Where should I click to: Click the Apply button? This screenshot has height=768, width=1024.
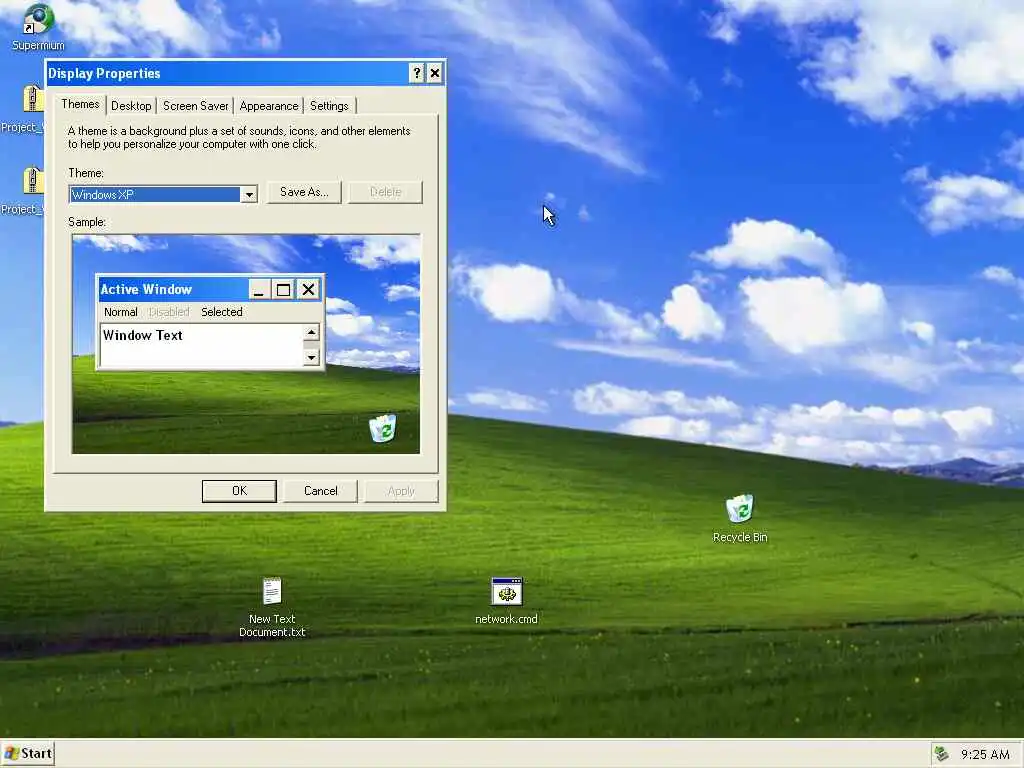(x=401, y=491)
